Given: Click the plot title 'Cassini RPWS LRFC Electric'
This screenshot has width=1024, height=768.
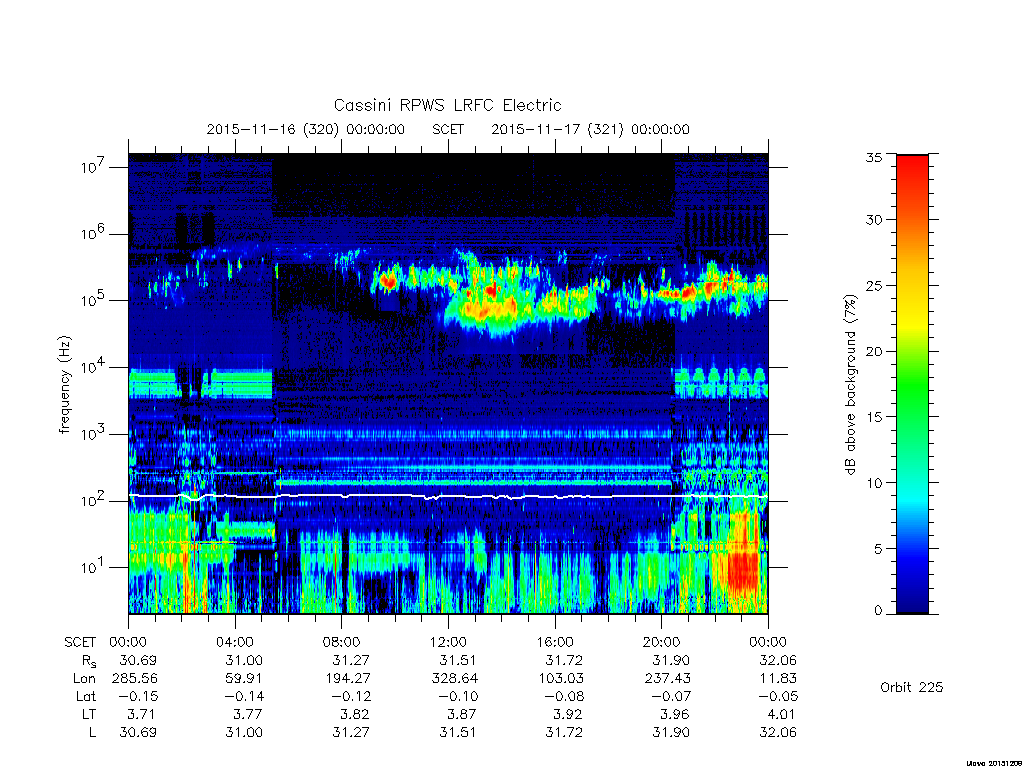Looking at the screenshot, I should (447, 105).
